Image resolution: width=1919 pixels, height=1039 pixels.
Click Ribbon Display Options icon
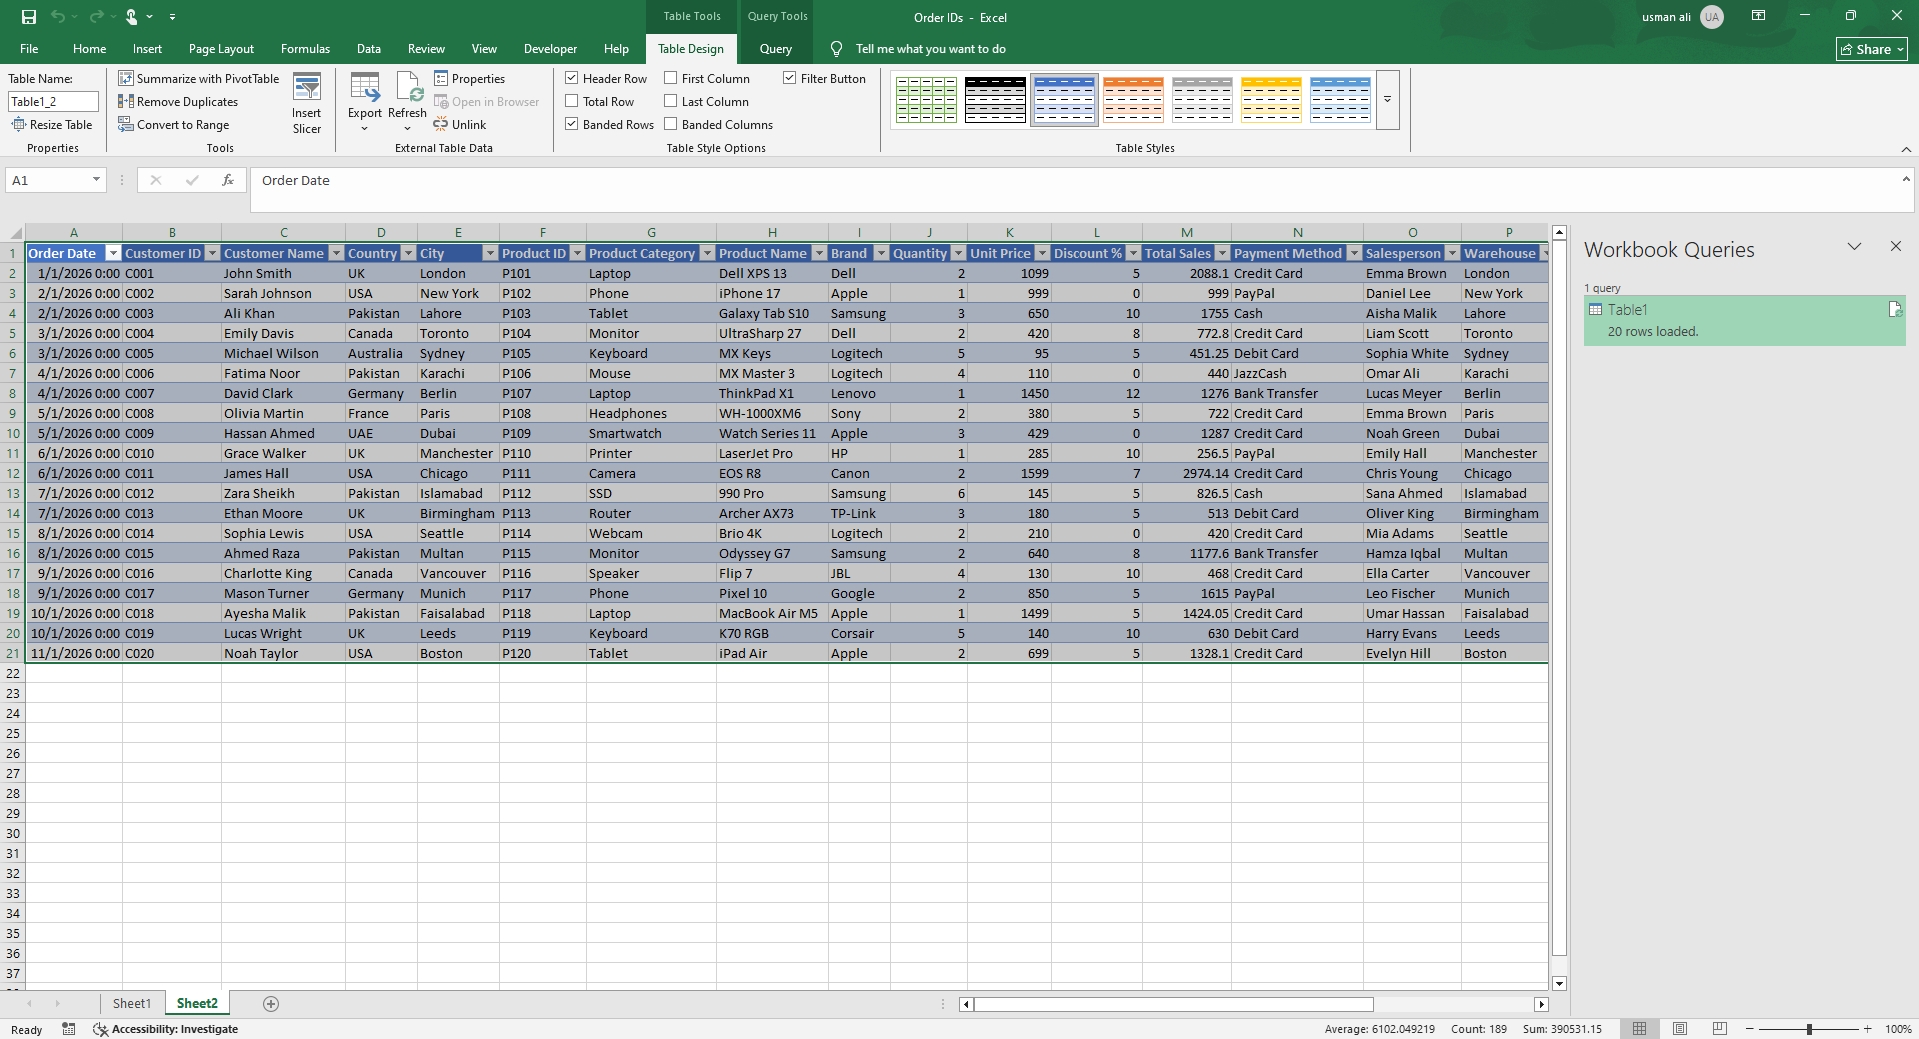pyautogui.click(x=1758, y=16)
